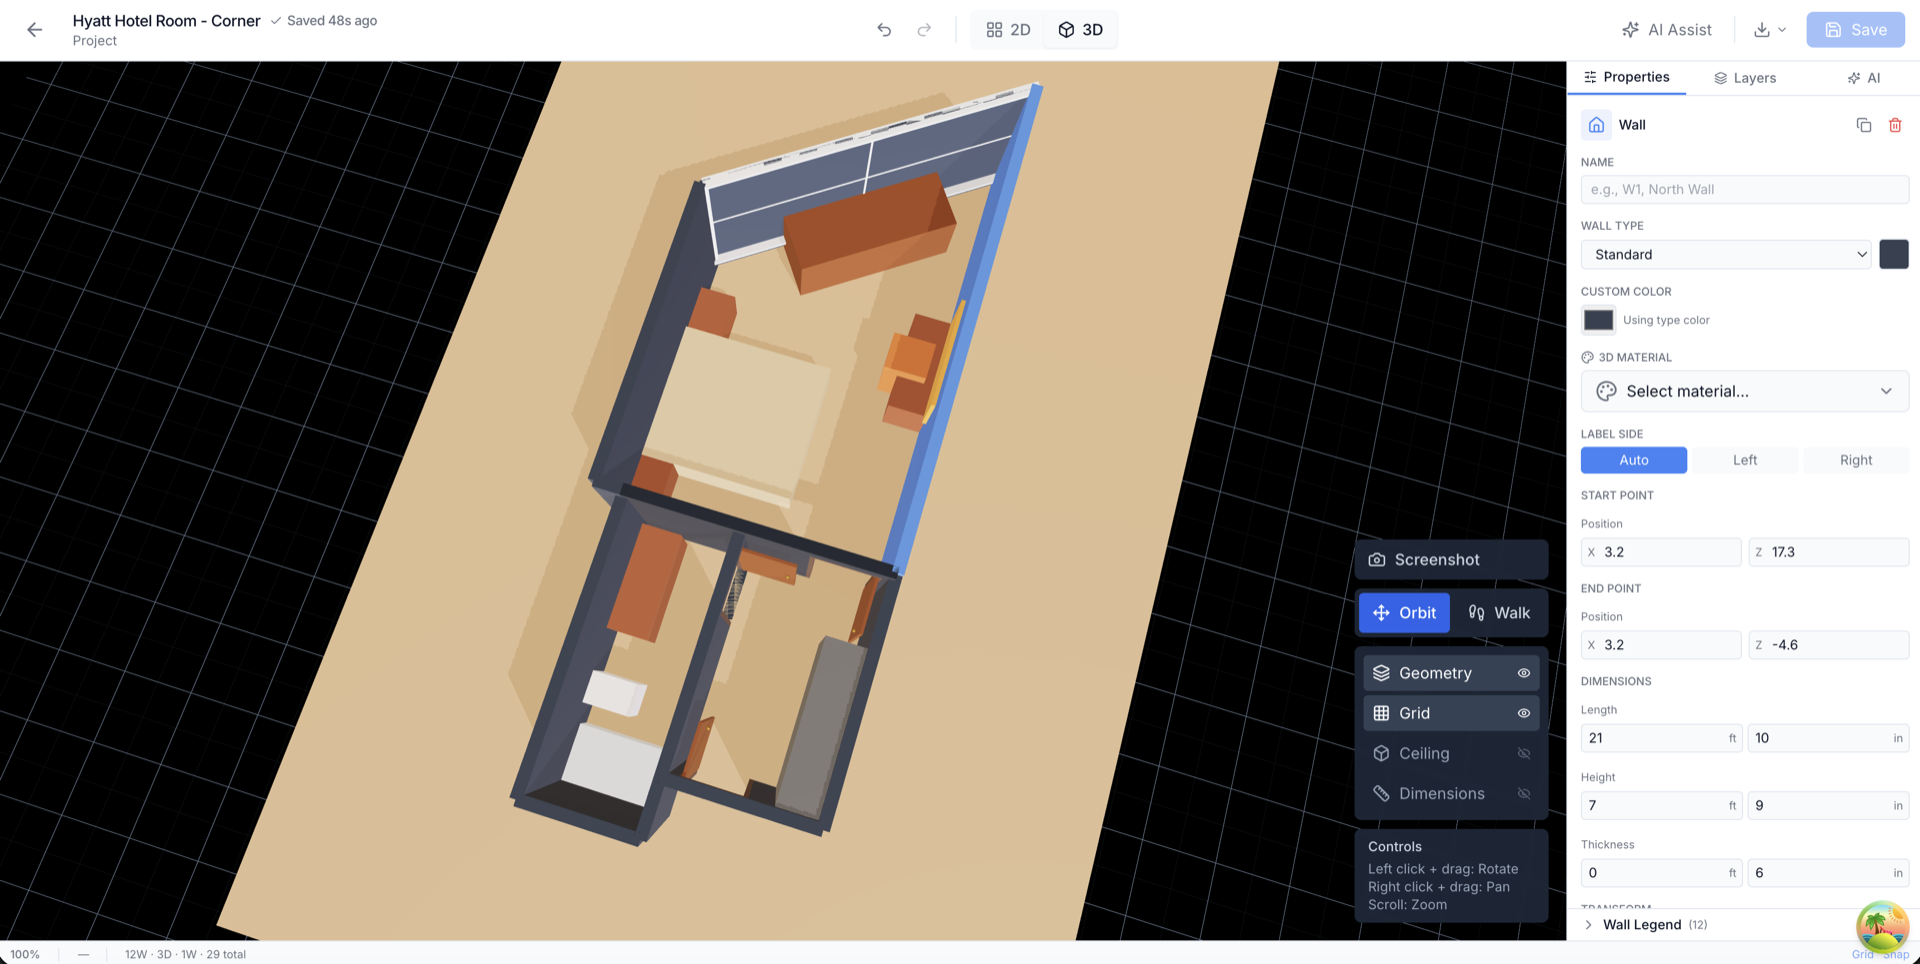
Task: Click the redo icon
Action: point(924,30)
